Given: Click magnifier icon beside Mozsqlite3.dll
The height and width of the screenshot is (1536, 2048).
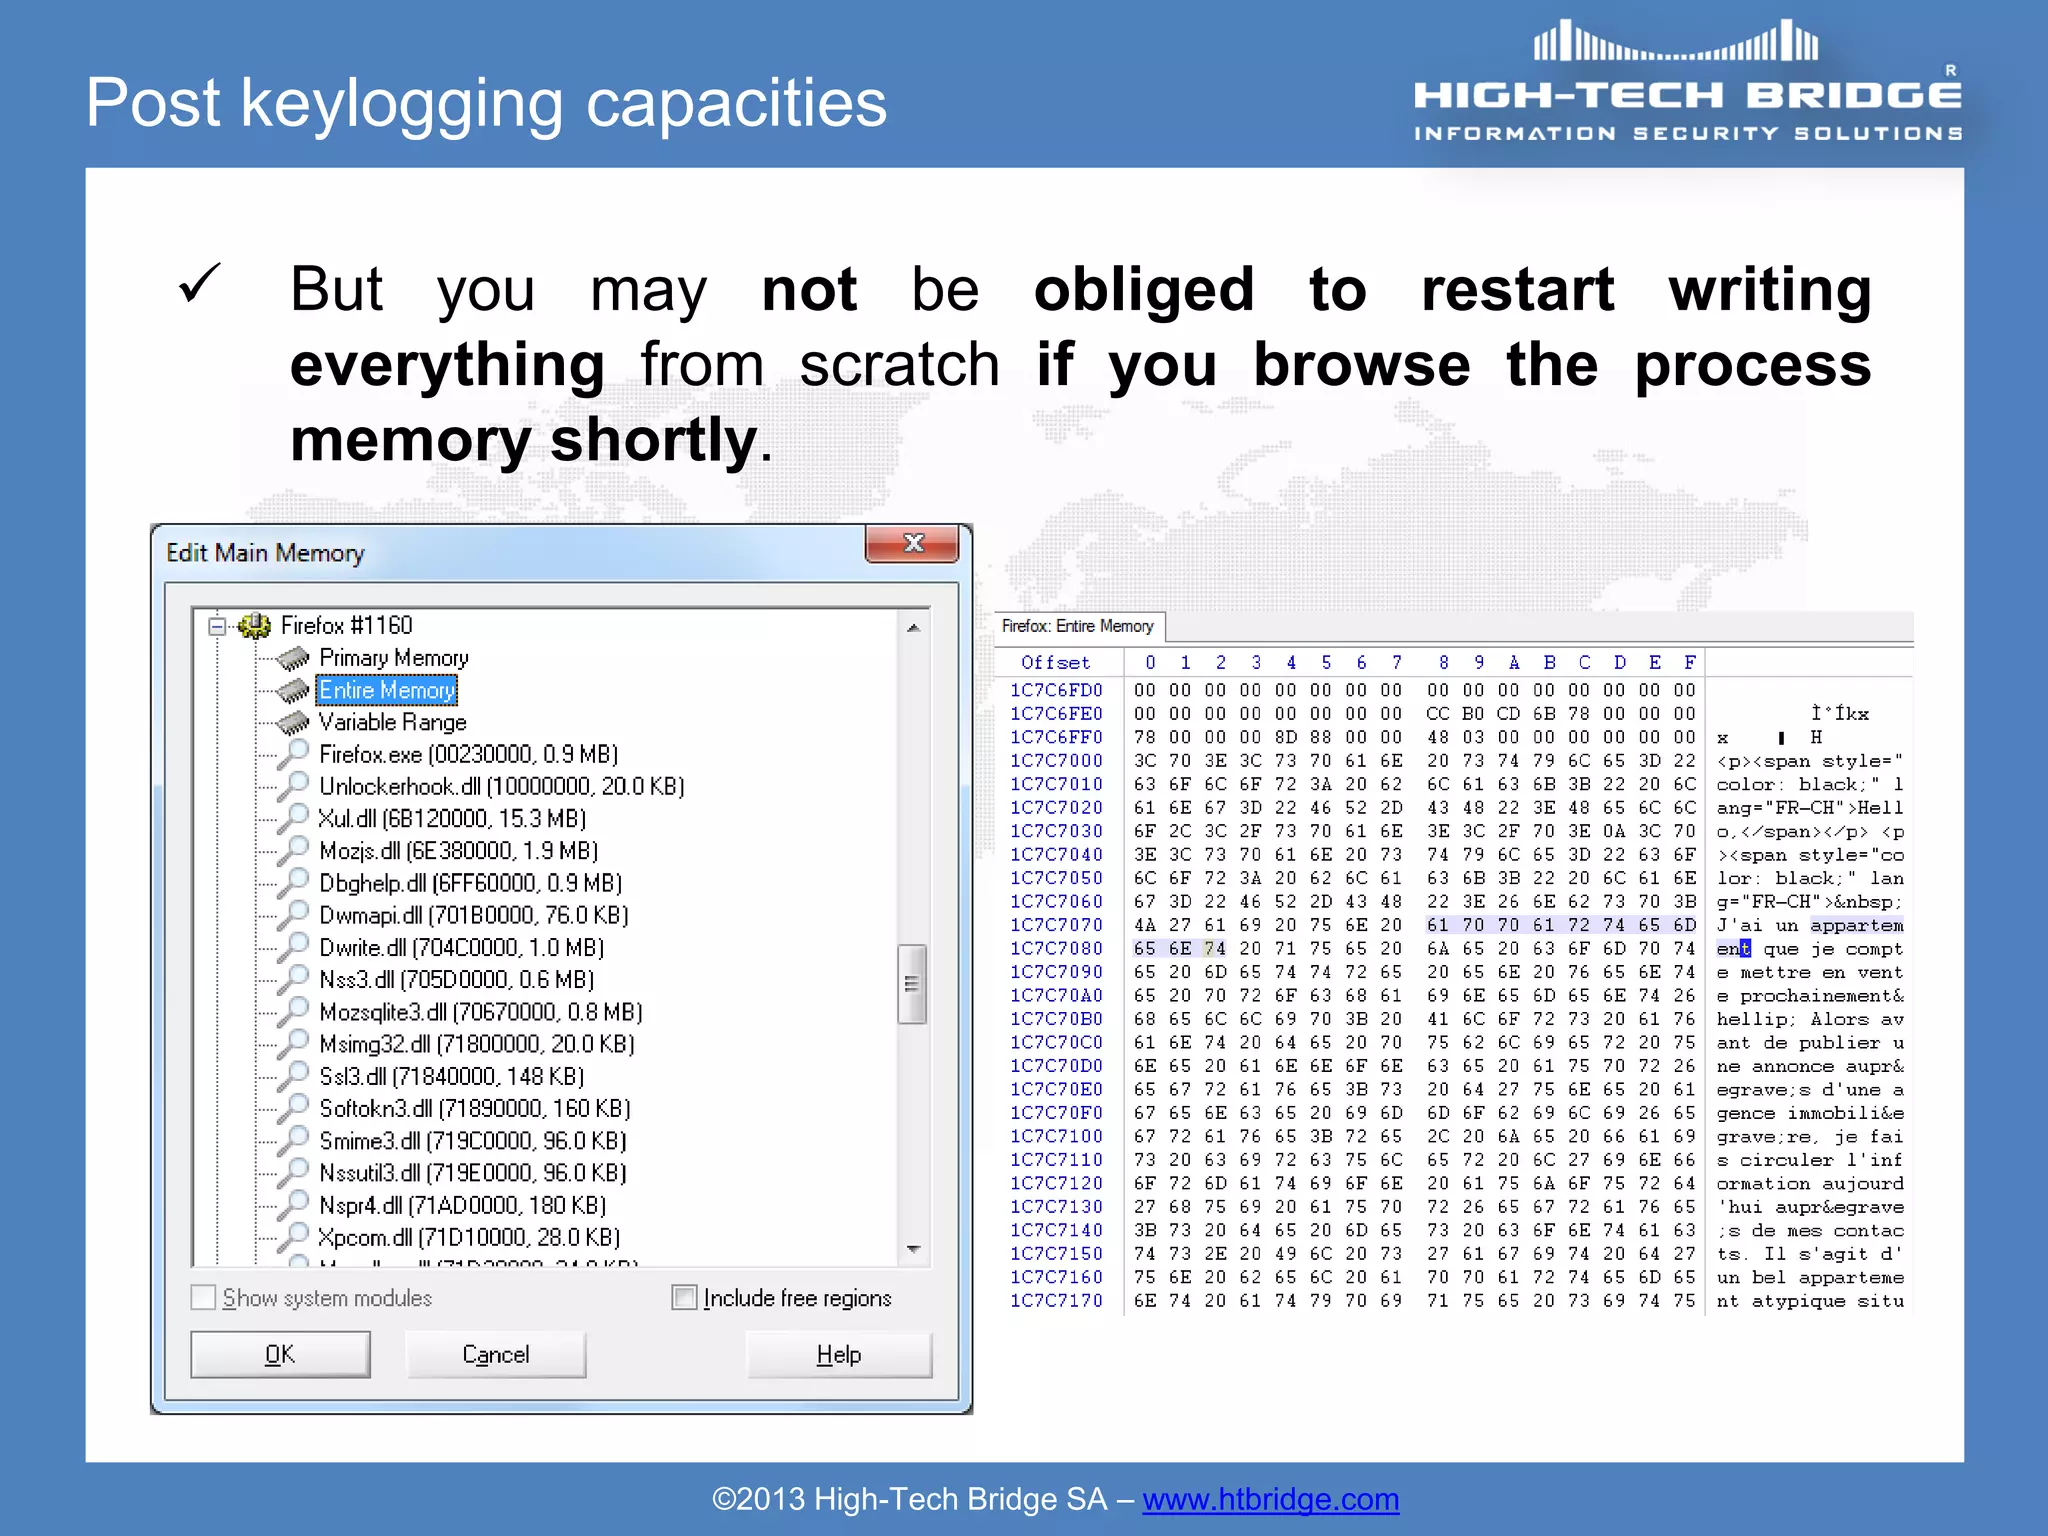Looking at the screenshot, I should pos(293,1011).
